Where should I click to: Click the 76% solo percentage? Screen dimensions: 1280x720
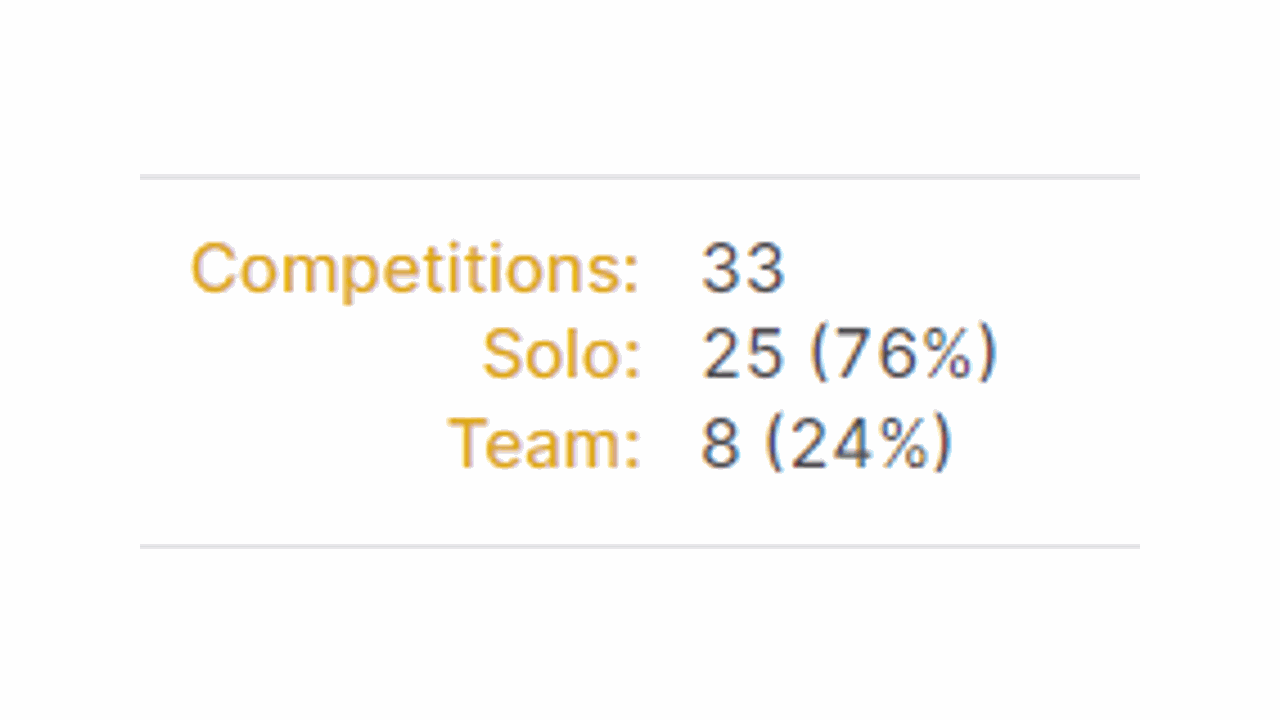pyautogui.click(x=904, y=355)
